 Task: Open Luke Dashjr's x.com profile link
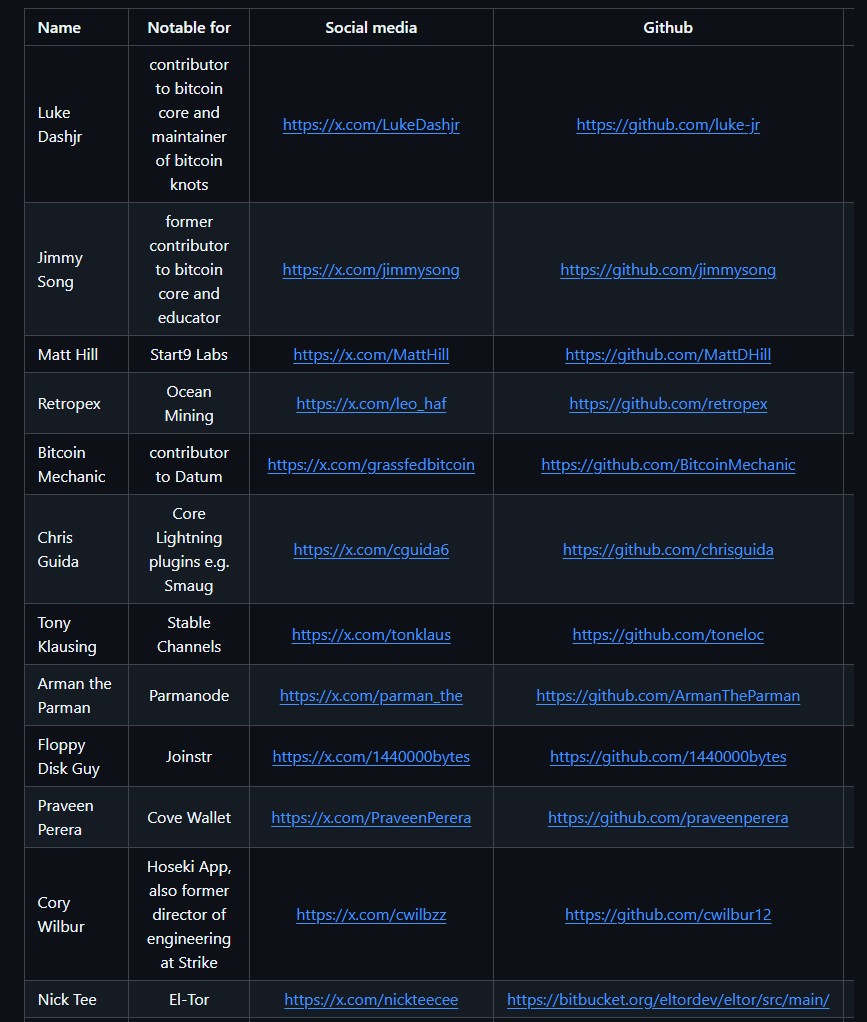click(x=371, y=125)
